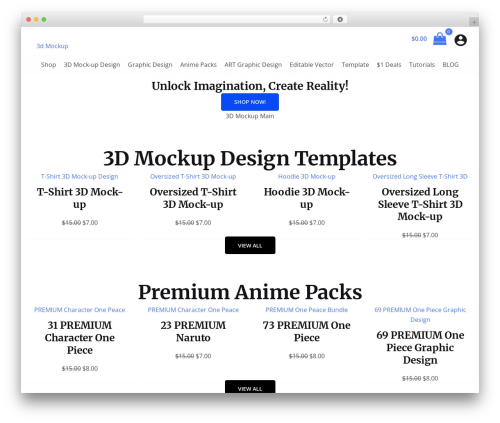500x423 pixels.
Task: Open the Shop menu item
Action: pos(48,65)
